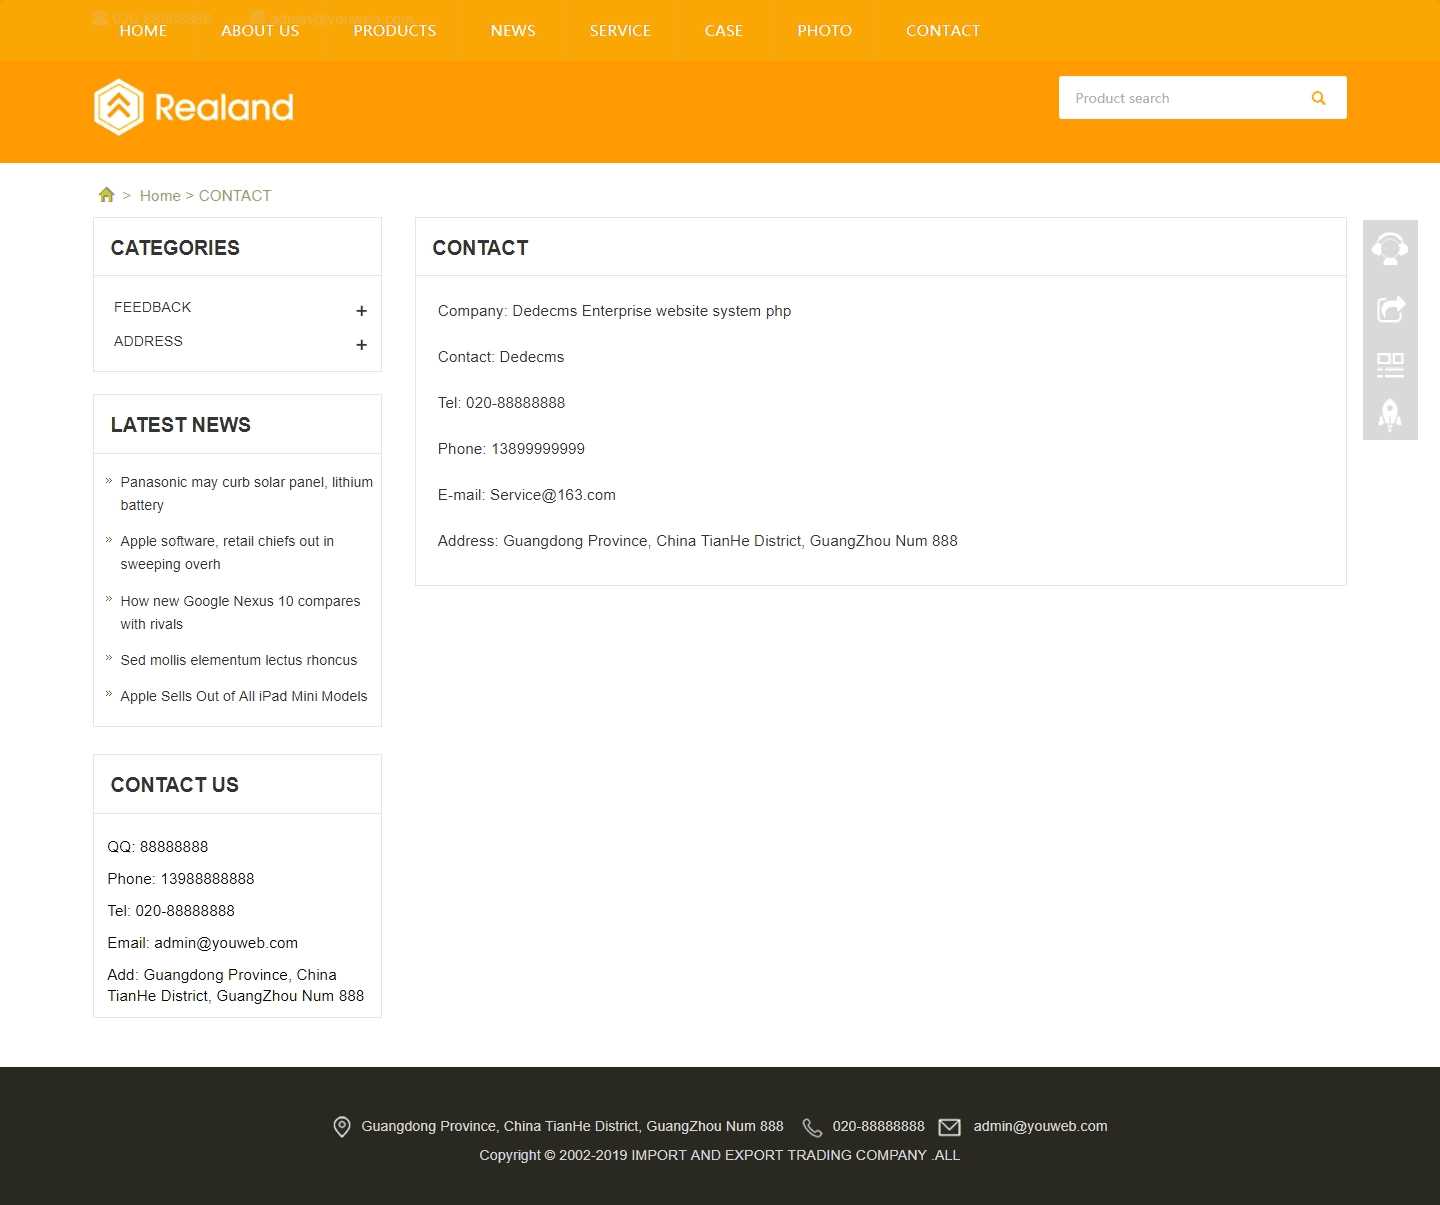Click the magnifier search icon
This screenshot has height=1205, width=1440.
[1318, 98]
